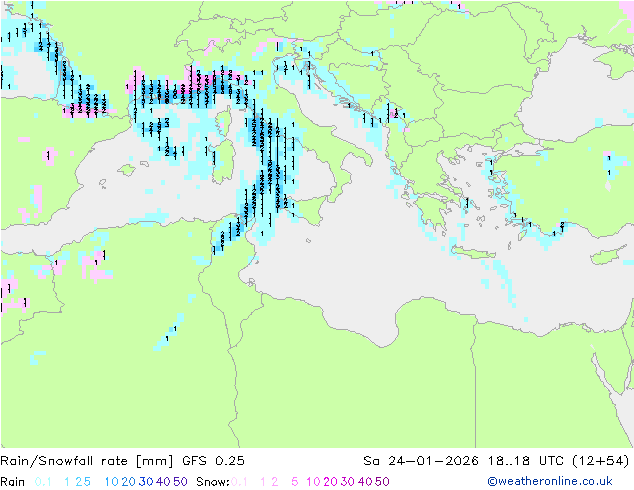Click the 'Snow:' legend label

213,482
